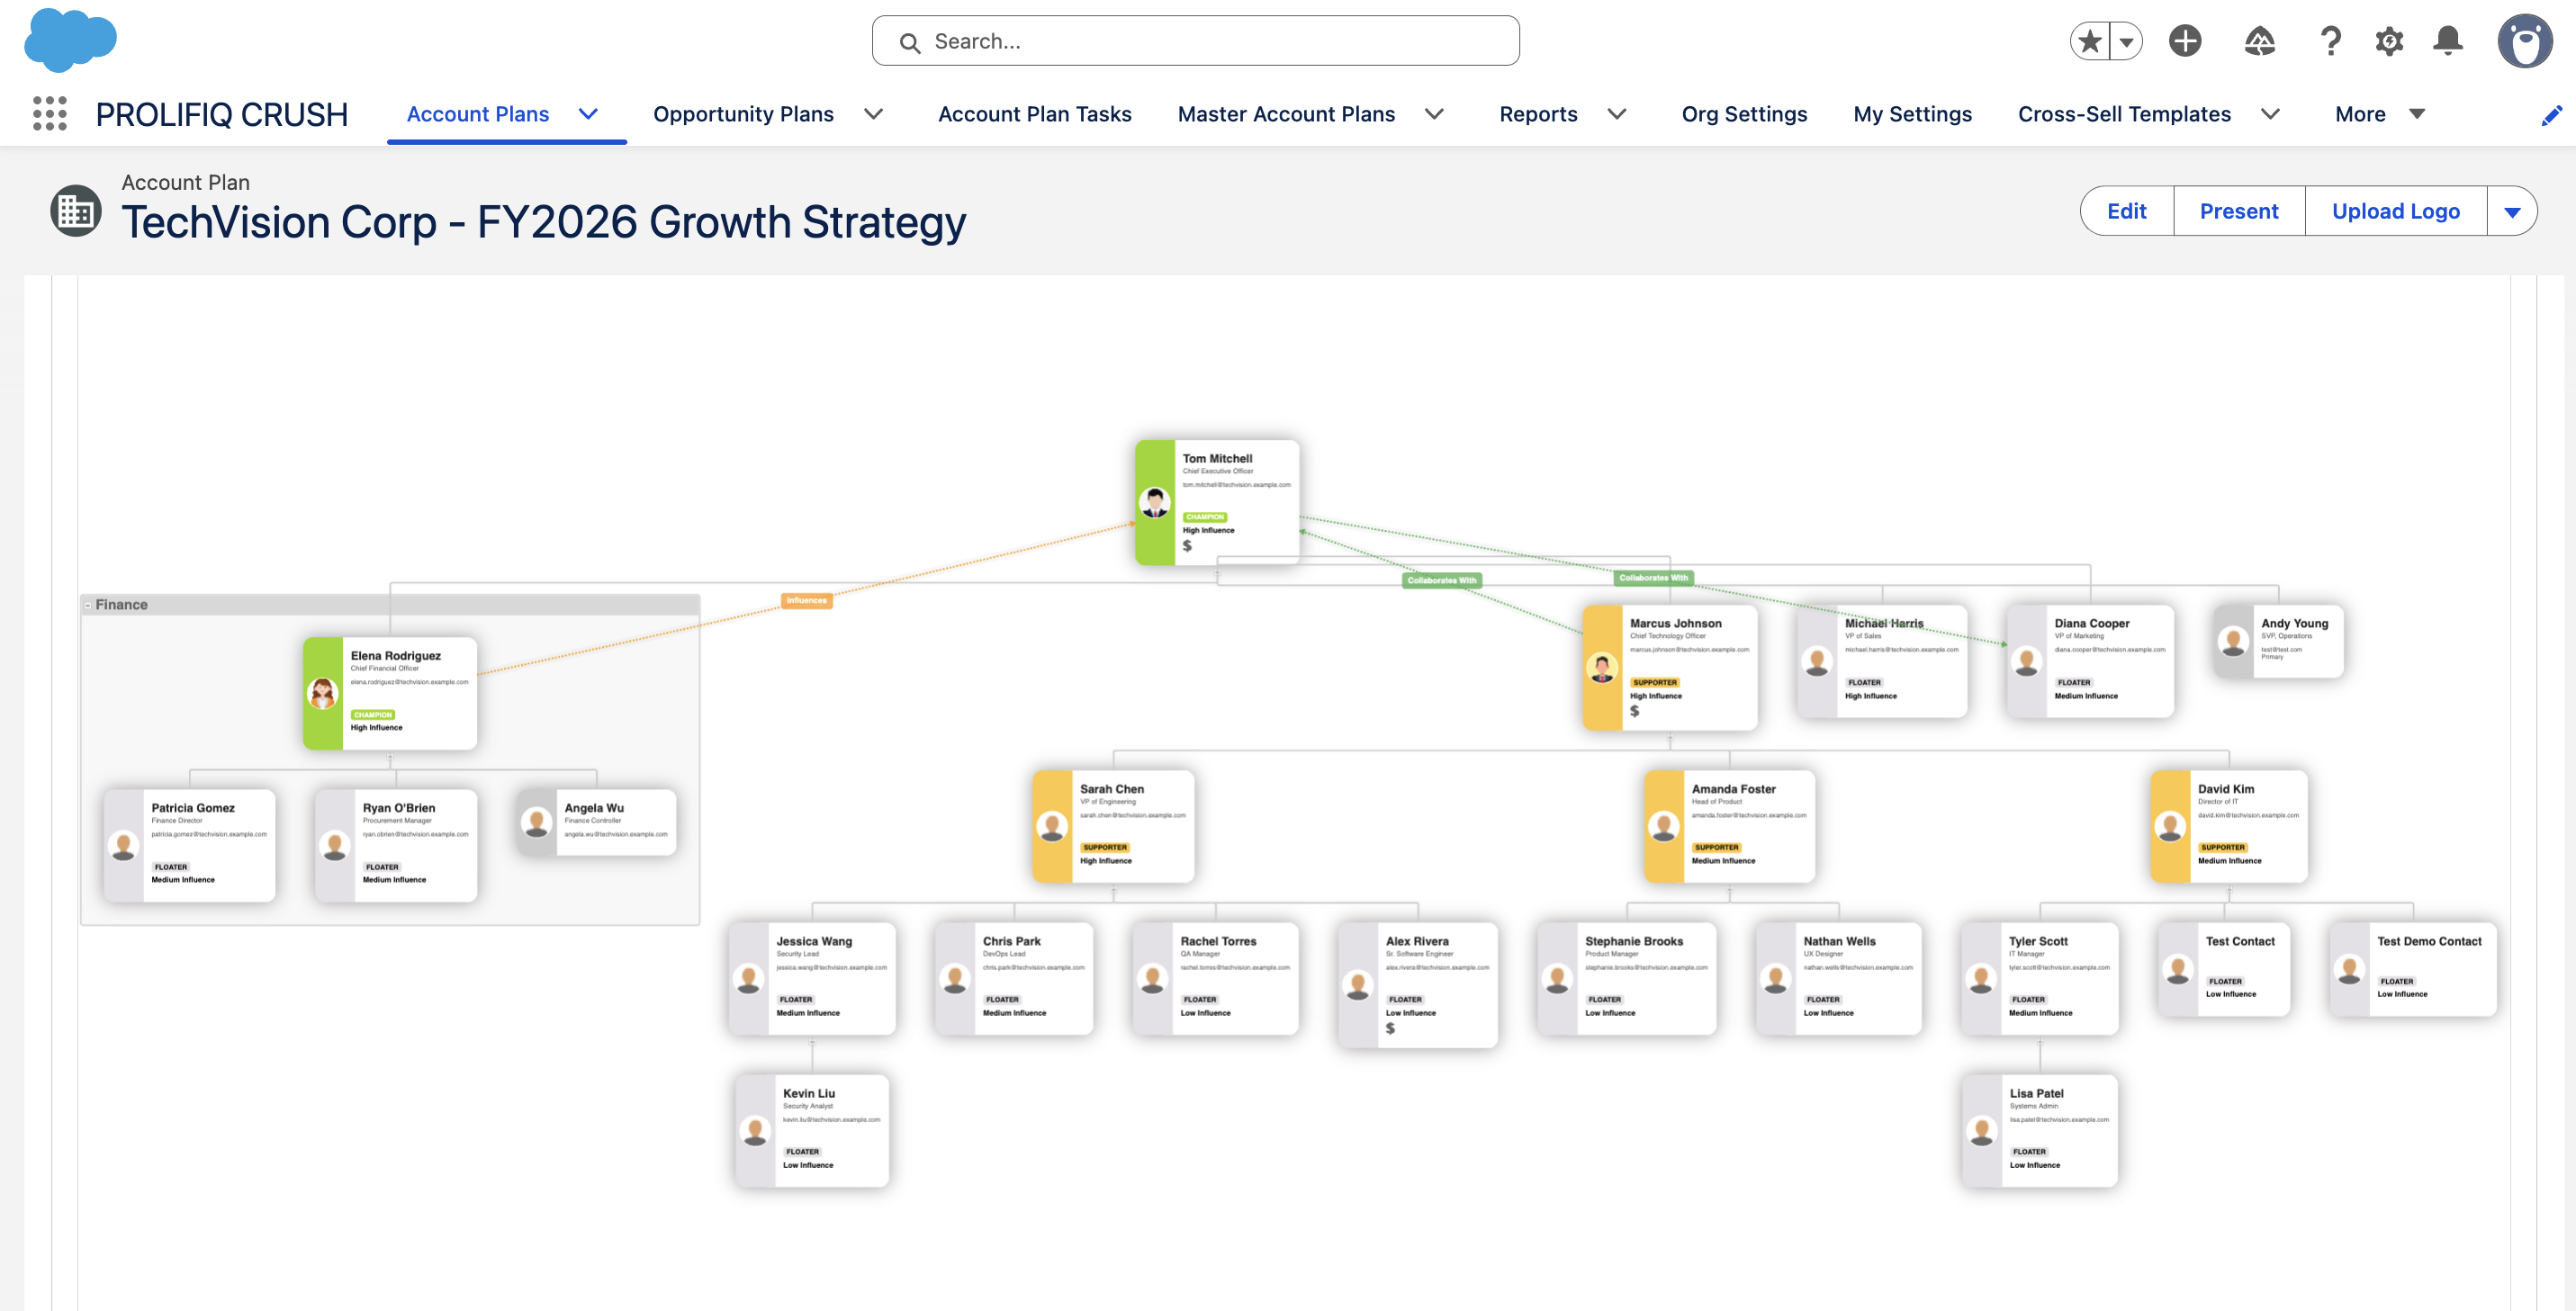Open the Master Account Plans tab
Screen dimensions: 2576x1311
[x=1286, y=114]
